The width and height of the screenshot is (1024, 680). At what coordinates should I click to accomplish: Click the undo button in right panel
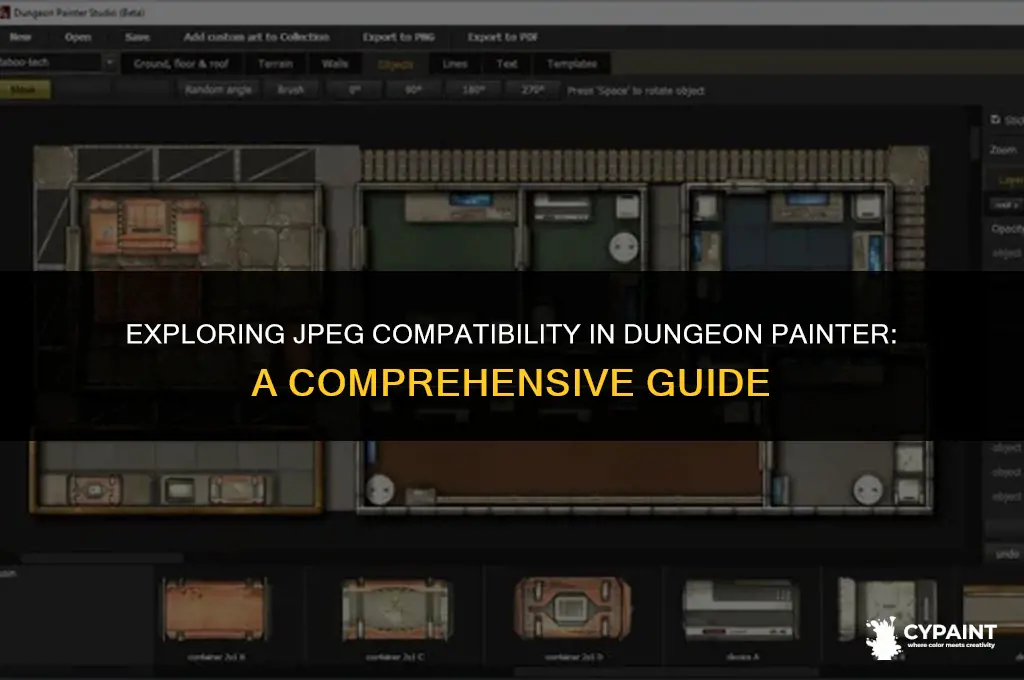coord(1006,554)
